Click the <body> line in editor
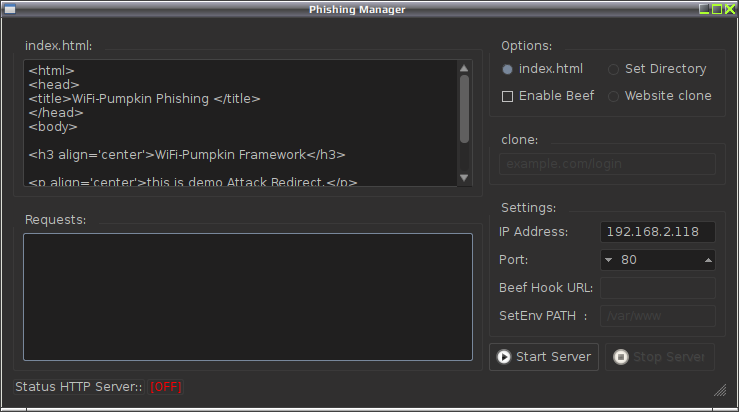The width and height of the screenshot is (739, 412). click(x=53, y=127)
